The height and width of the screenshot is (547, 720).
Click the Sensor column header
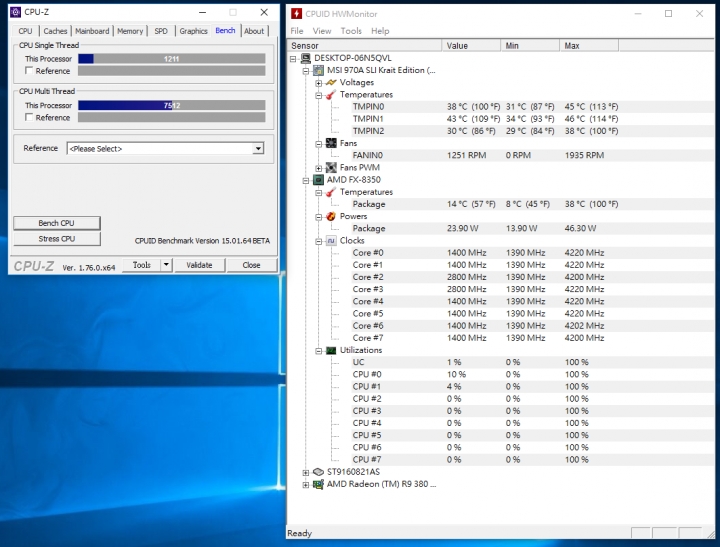point(365,45)
